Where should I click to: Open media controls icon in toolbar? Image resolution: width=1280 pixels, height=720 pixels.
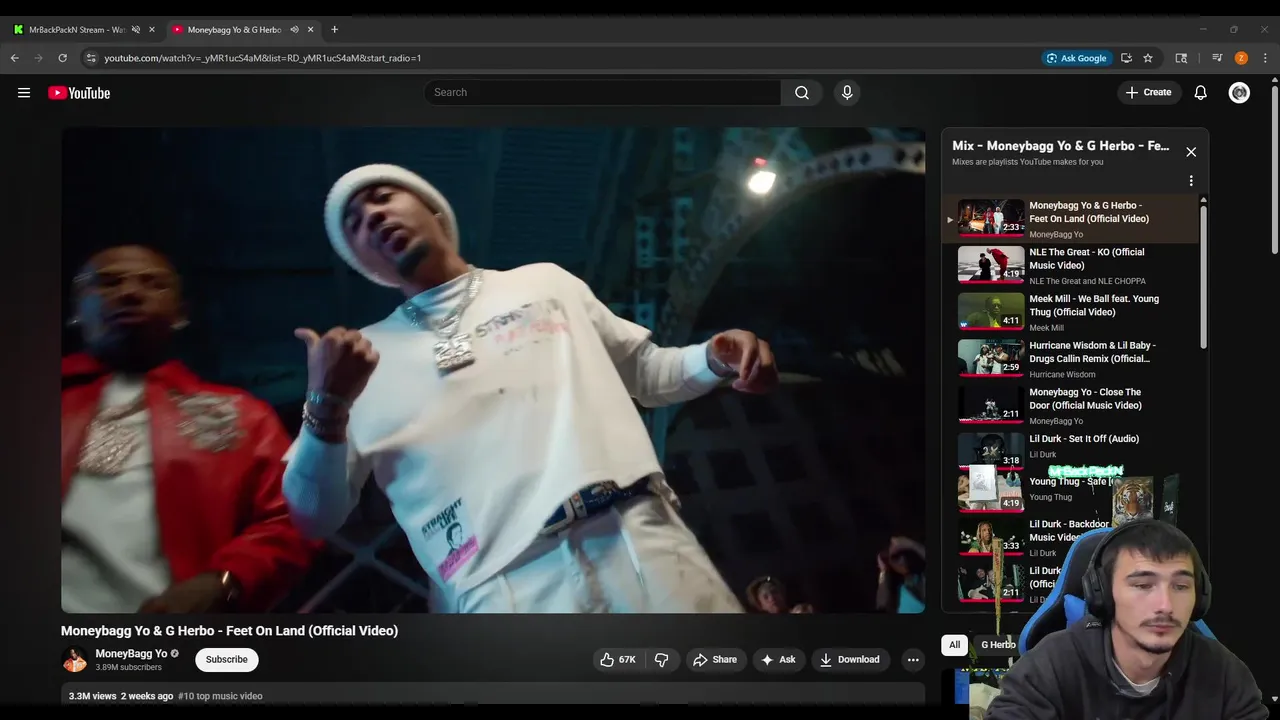[1217, 58]
